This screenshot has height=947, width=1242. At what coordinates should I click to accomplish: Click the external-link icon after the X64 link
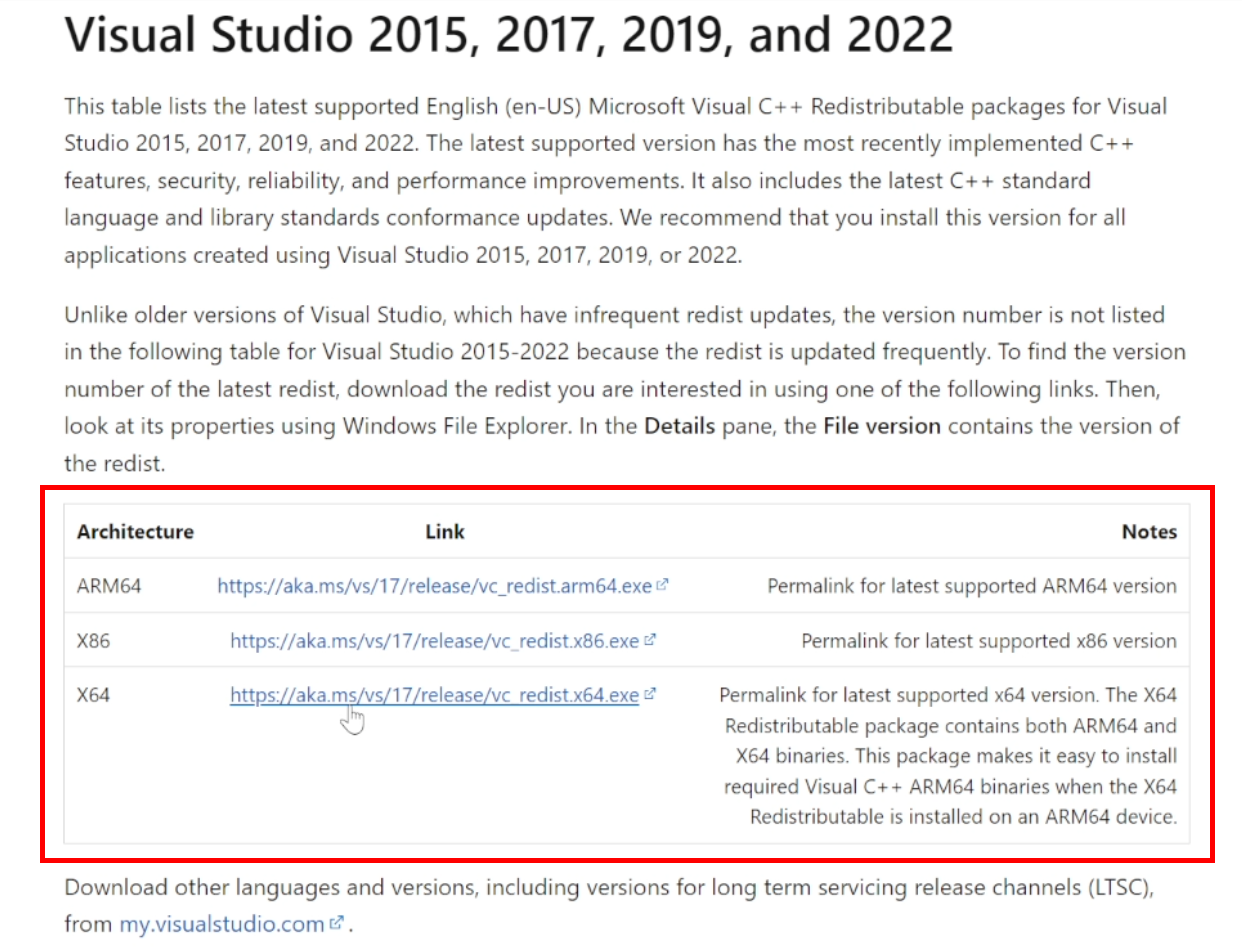coord(649,694)
